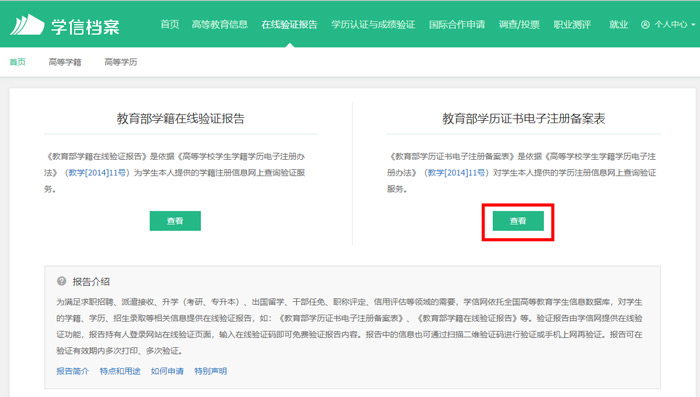Screen dimensions: 700x397
Task: Click the 学信档案 logo icon
Action: pyautogui.click(x=27, y=25)
